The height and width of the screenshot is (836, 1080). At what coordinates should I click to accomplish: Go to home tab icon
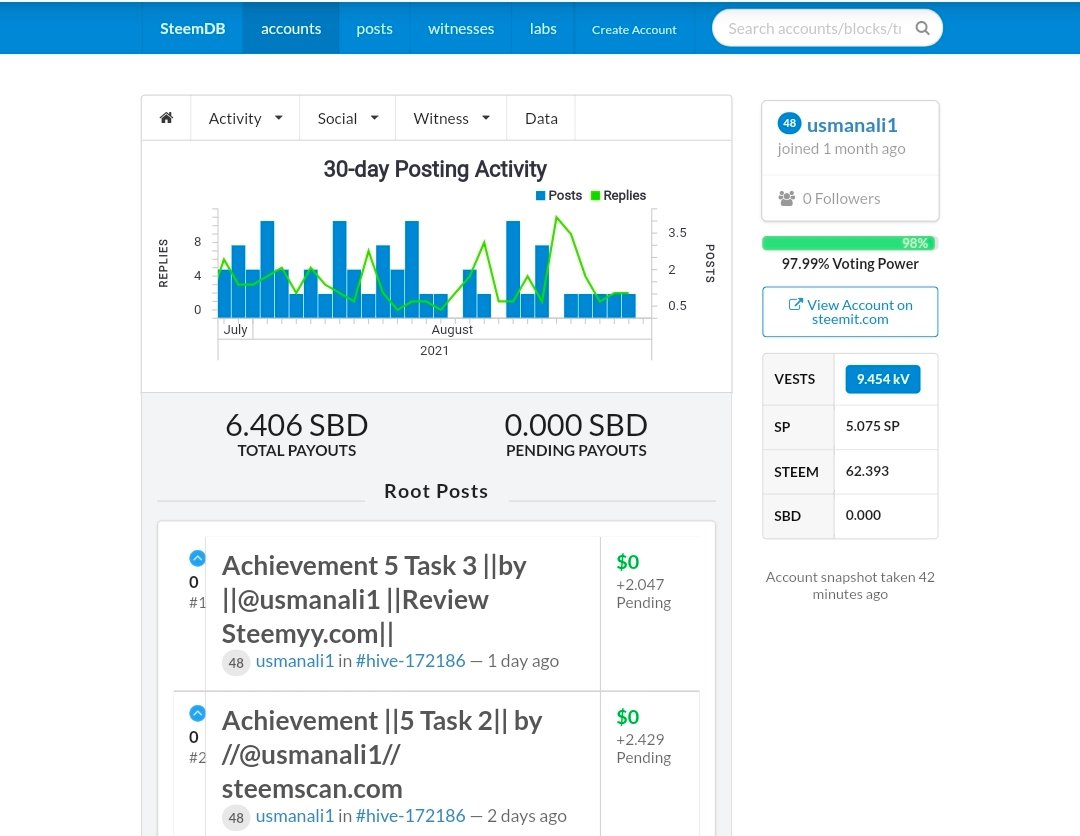[166, 118]
